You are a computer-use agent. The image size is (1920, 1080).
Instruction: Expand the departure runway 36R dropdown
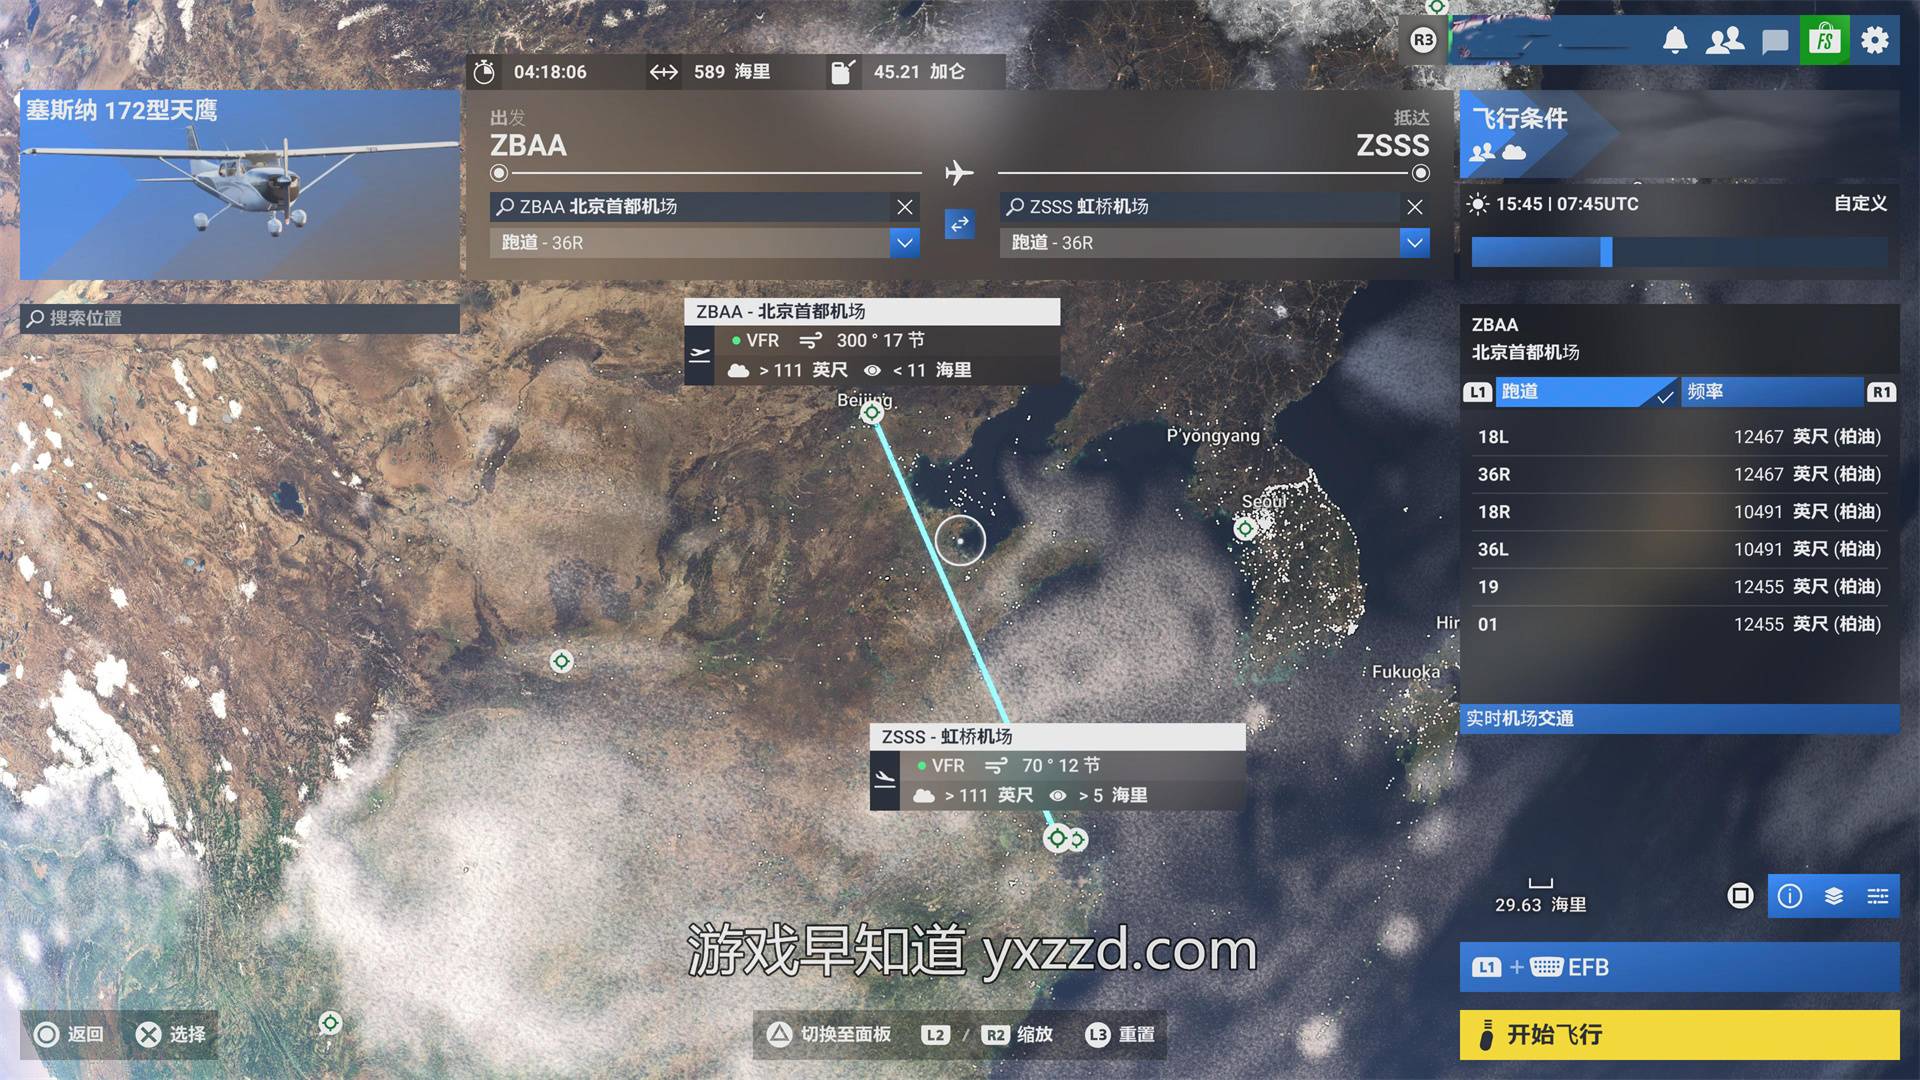[x=905, y=243]
